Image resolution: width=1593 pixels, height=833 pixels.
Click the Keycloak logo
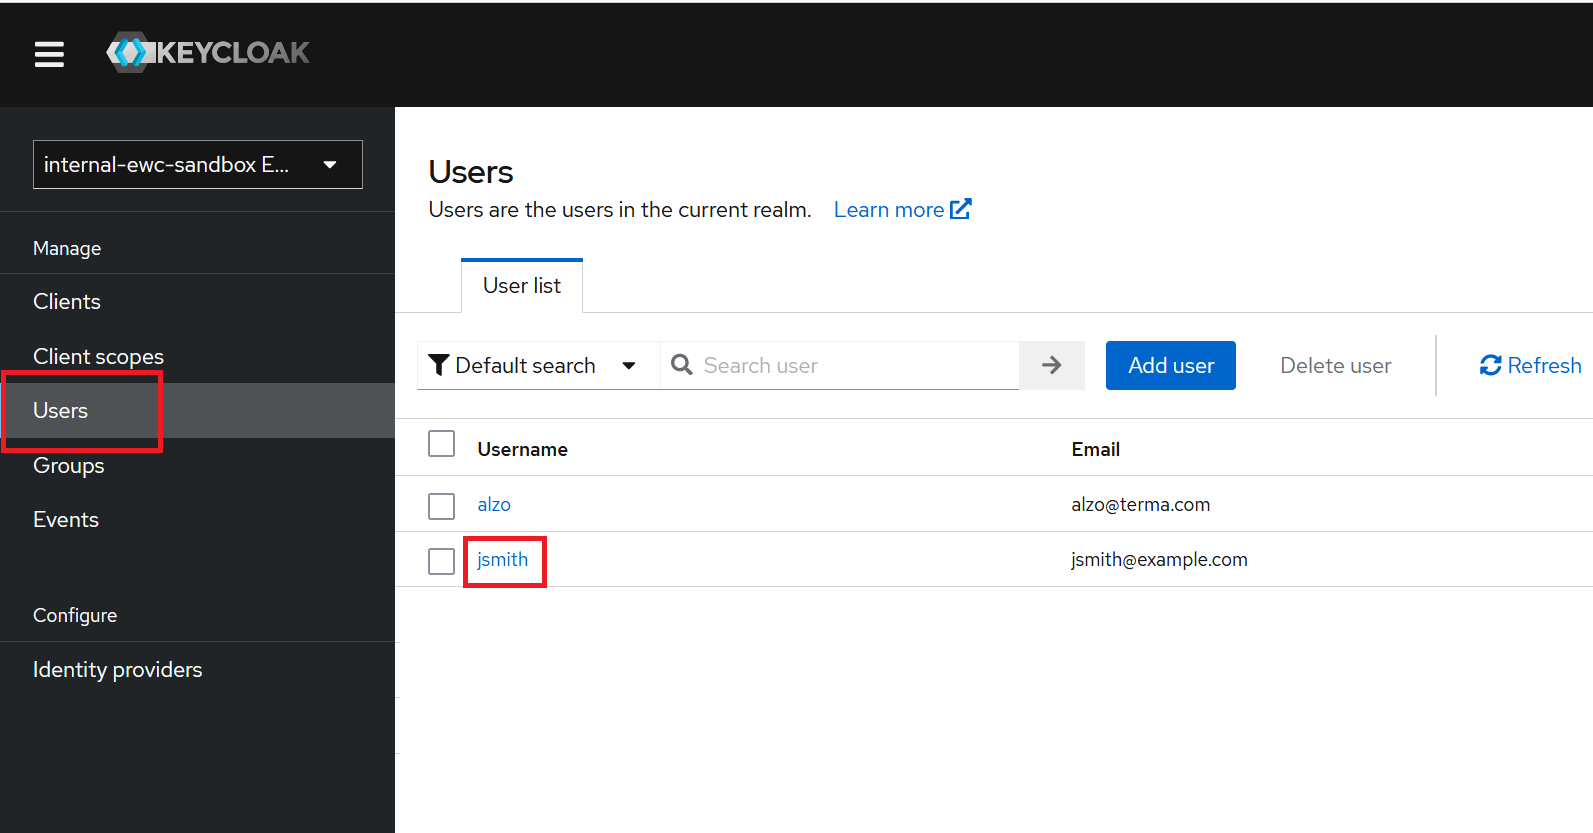point(208,52)
